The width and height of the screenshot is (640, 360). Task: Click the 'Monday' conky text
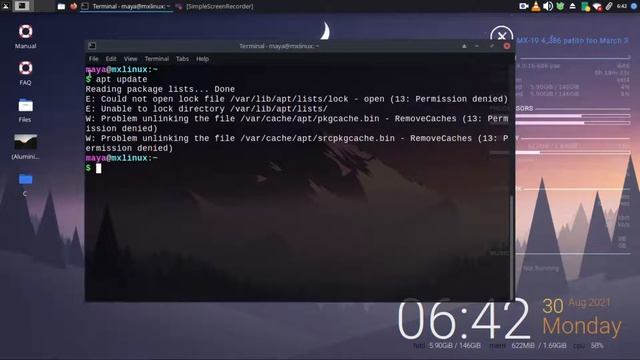click(582, 327)
